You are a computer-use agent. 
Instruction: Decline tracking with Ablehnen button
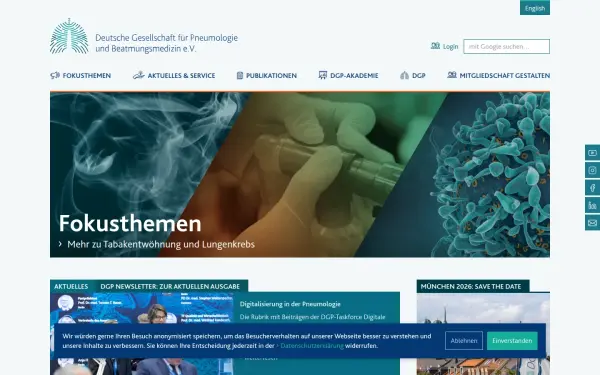(x=464, y=341)
